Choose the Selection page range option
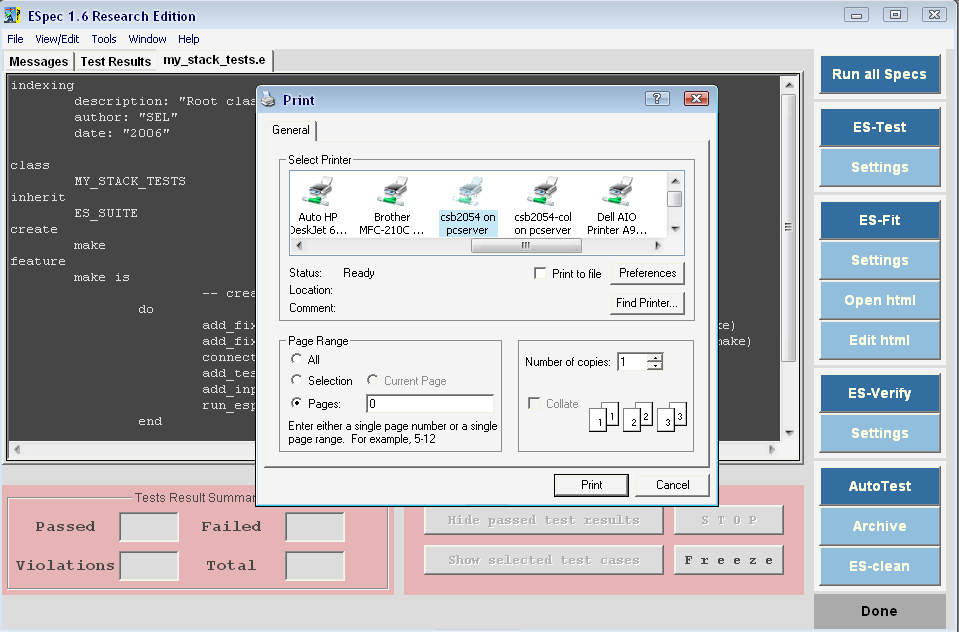This screenshot has width=959, height=632. [x=297, y=380]
